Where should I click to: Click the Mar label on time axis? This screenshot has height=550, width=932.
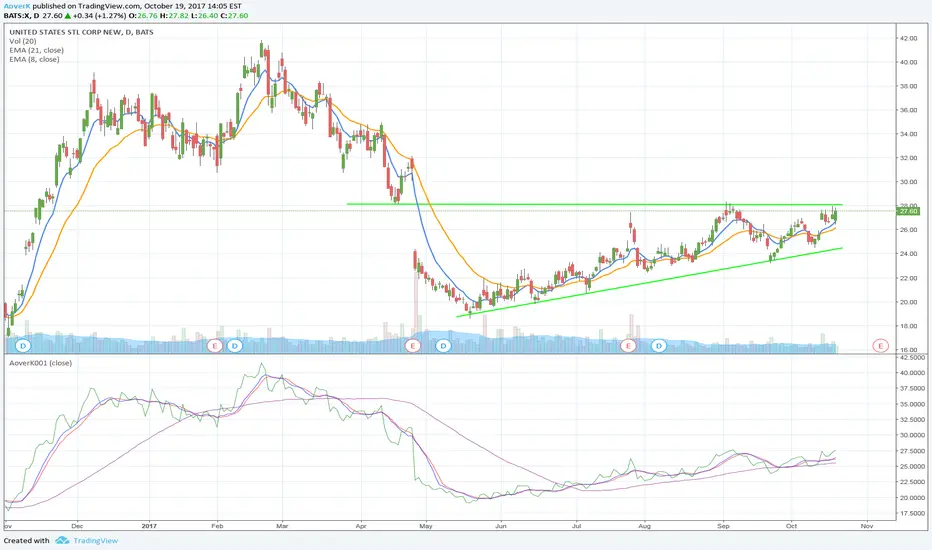click(x=282, y=526)
